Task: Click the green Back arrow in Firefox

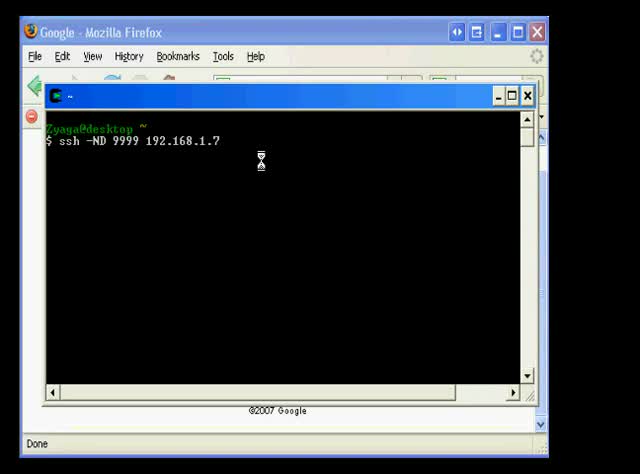Action: 35,85
